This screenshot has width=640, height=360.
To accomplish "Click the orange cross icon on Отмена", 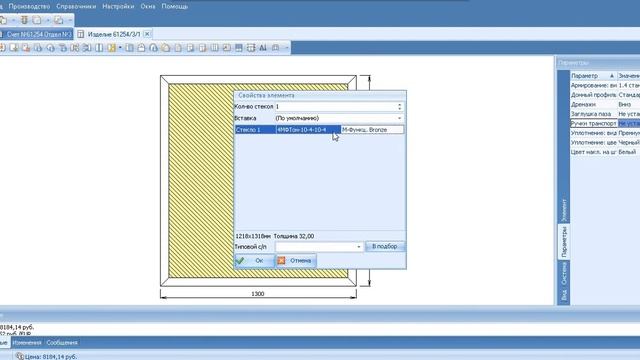I will tap(281, 260).
